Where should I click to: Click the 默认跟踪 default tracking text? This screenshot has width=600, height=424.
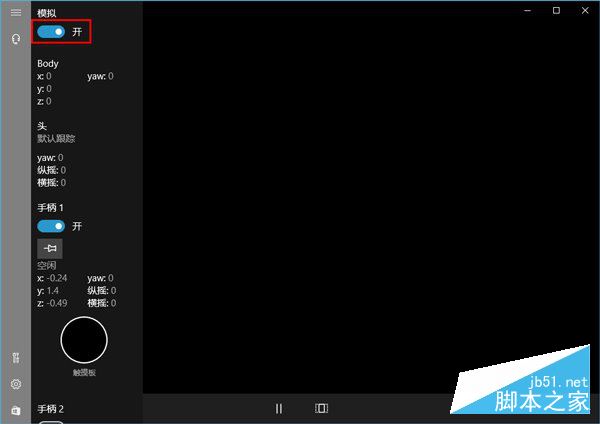coord(56,138)
